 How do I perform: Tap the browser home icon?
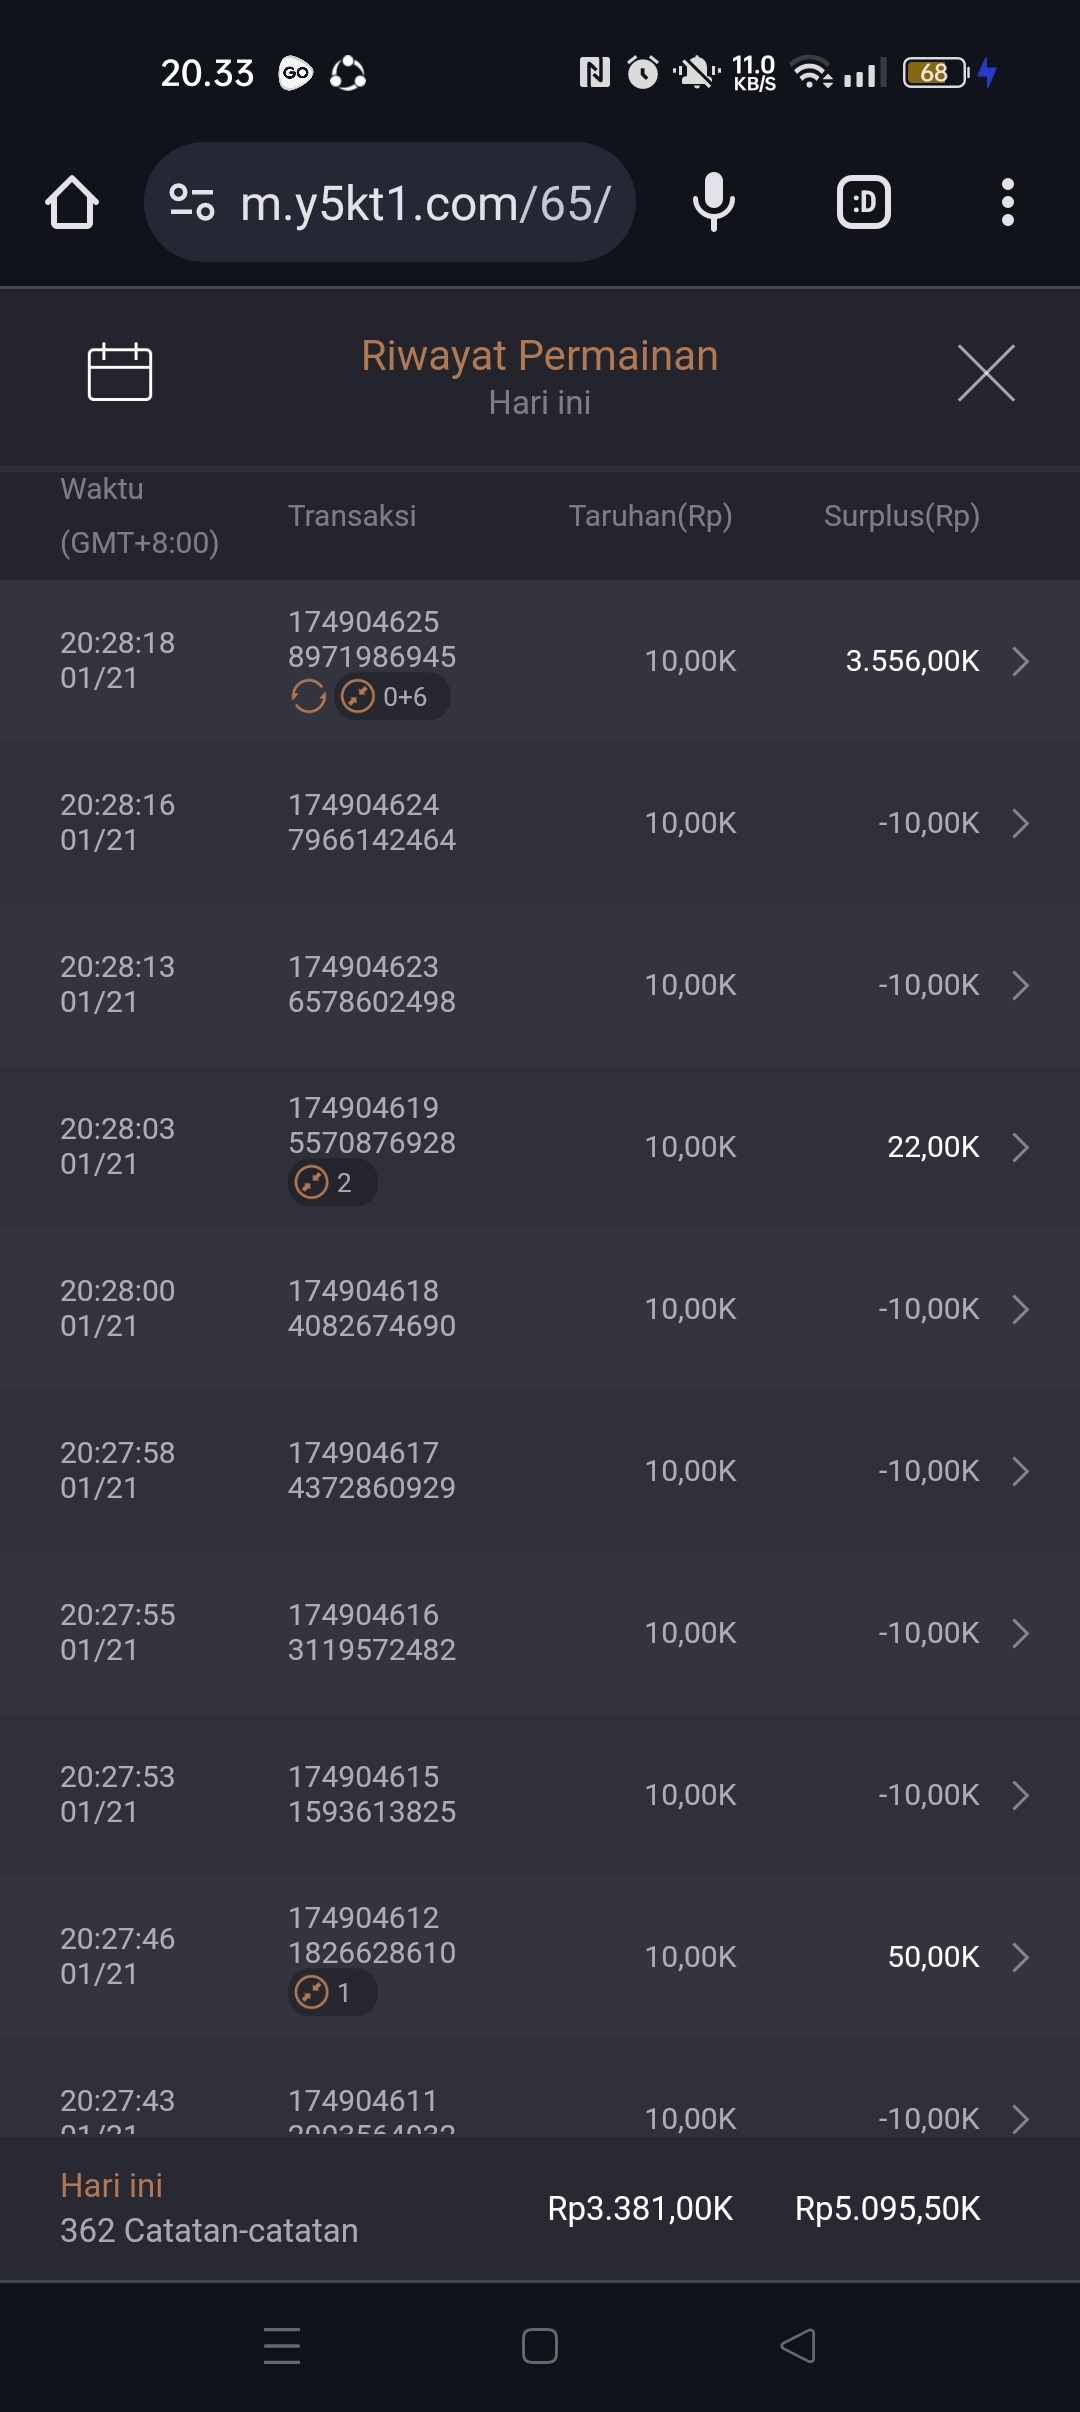[72, 203]
